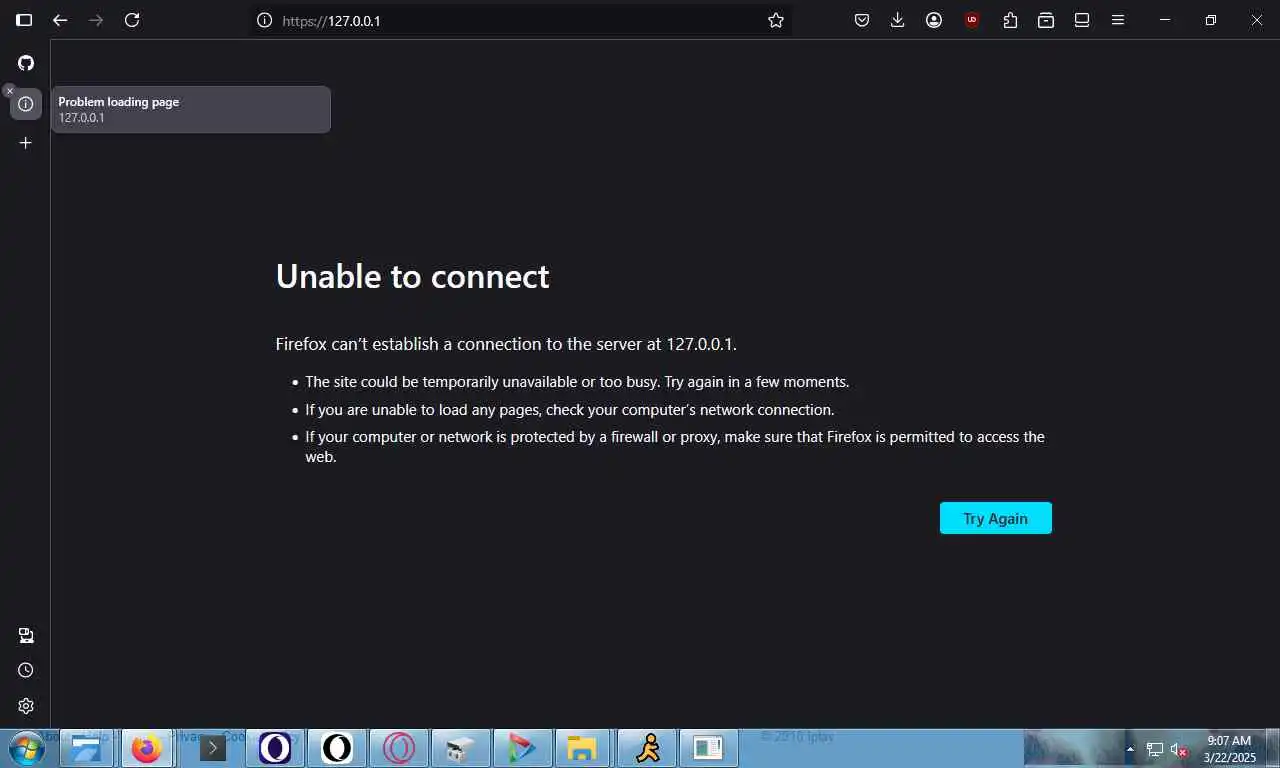
Task: Open the terminal chevron taskbar icon
Action: tap(212, 748)
